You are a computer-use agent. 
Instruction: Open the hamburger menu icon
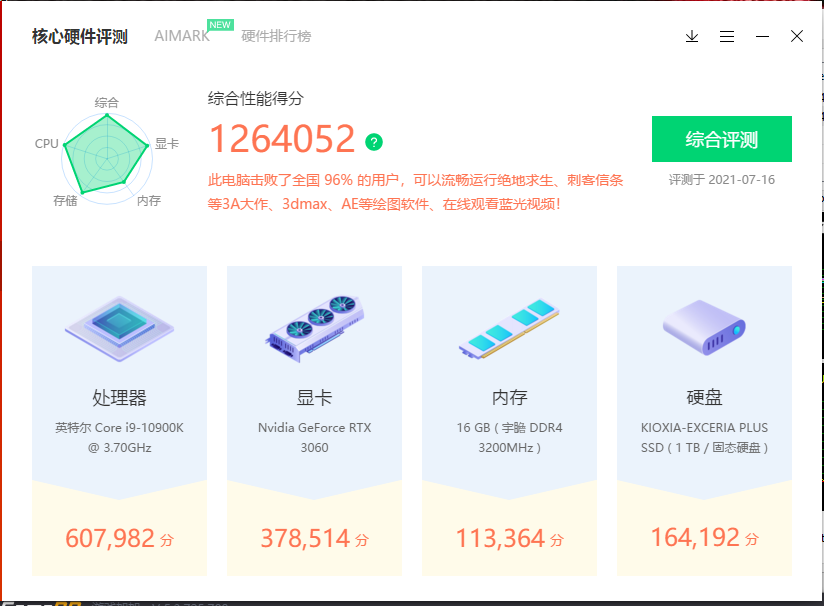(727, 36)
